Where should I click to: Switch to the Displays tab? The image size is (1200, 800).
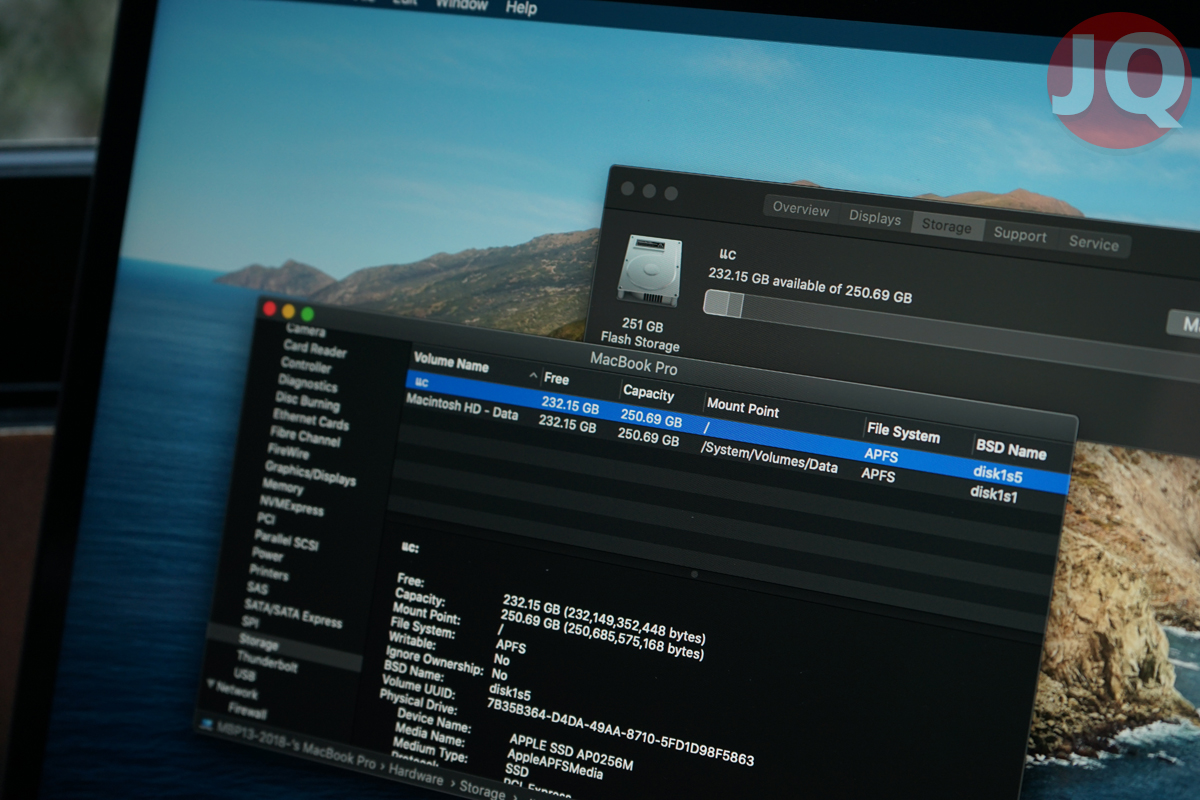[875, 218]
